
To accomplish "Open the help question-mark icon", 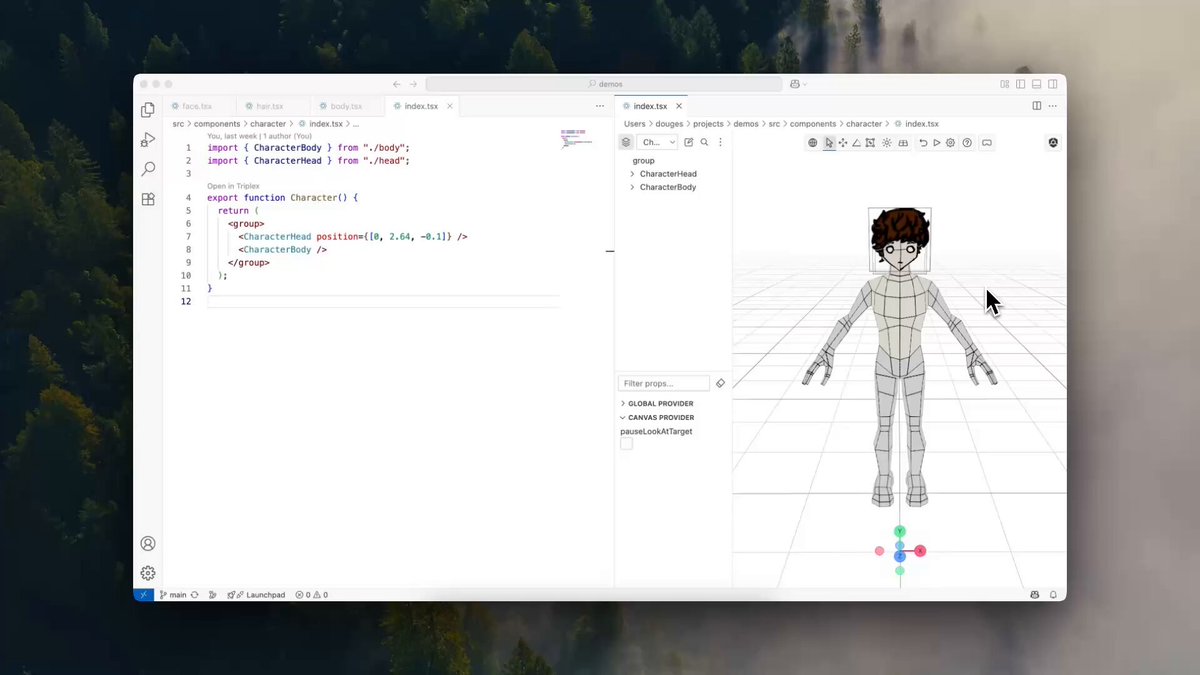I will (967, 143).
